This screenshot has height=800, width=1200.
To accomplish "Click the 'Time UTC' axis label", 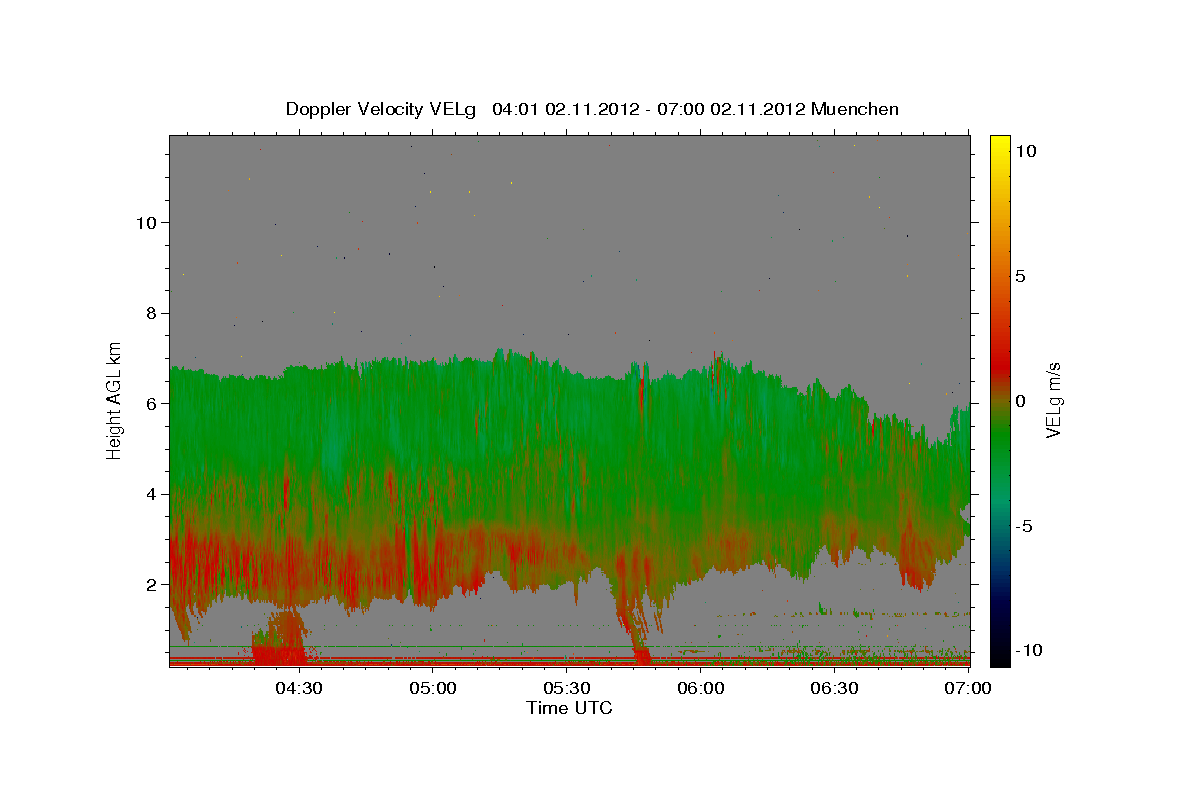I will 569,708.
